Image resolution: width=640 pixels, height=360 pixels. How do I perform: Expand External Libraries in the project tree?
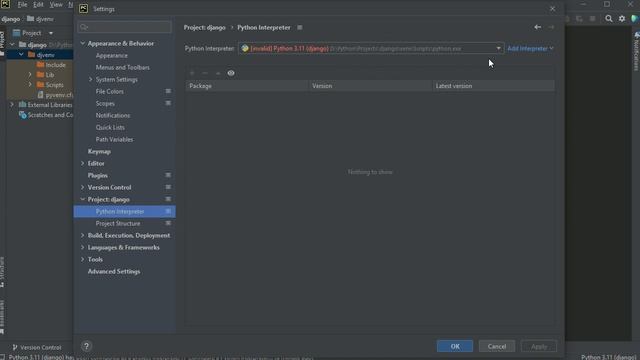point(12,105)
